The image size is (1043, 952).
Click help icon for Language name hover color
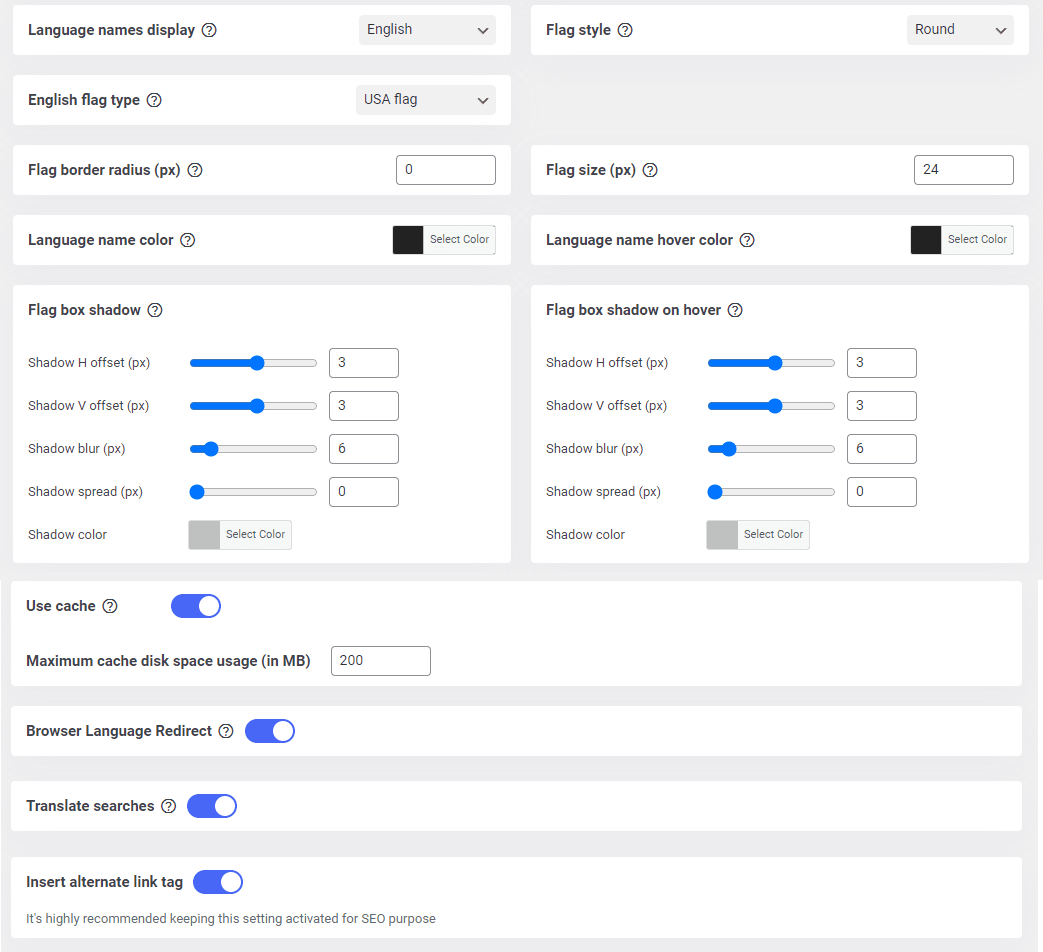pos(747,239)
